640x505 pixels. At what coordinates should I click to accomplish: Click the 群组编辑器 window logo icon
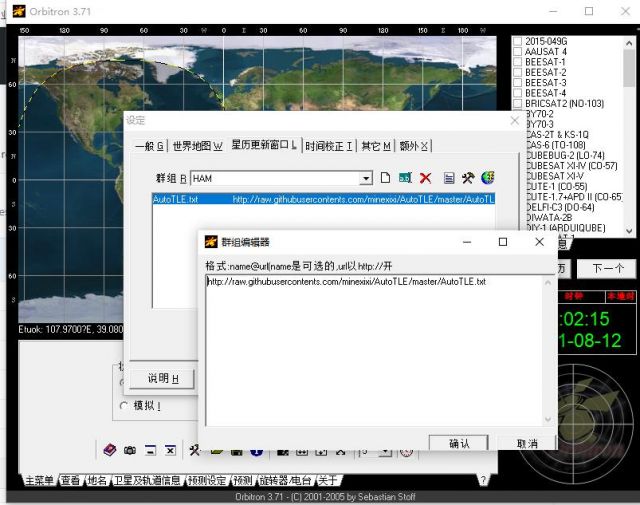[x=211, y=242]
